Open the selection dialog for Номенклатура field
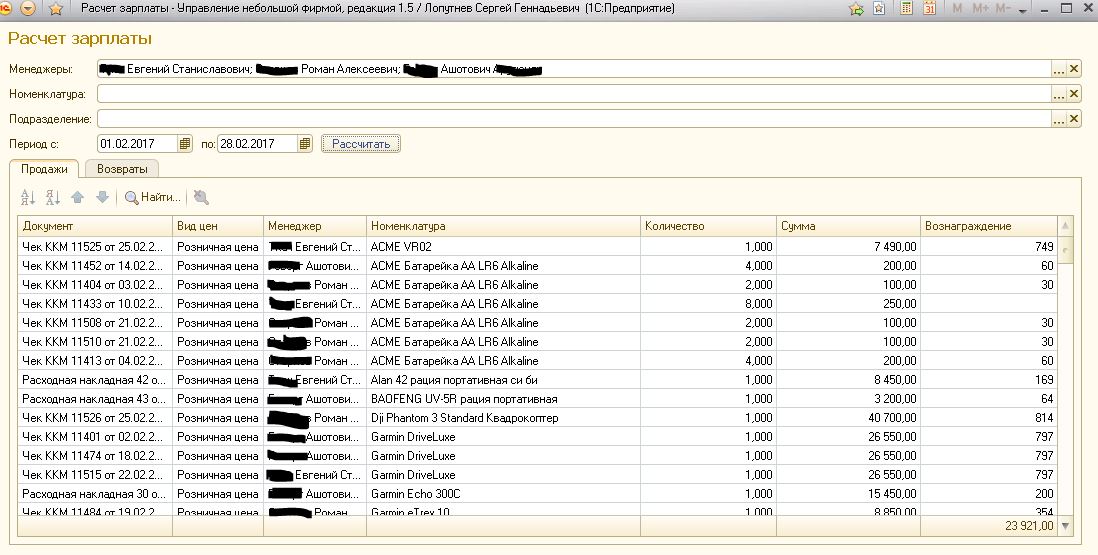This screenshot has width=1098, height=555. [x=1058, y=94]
